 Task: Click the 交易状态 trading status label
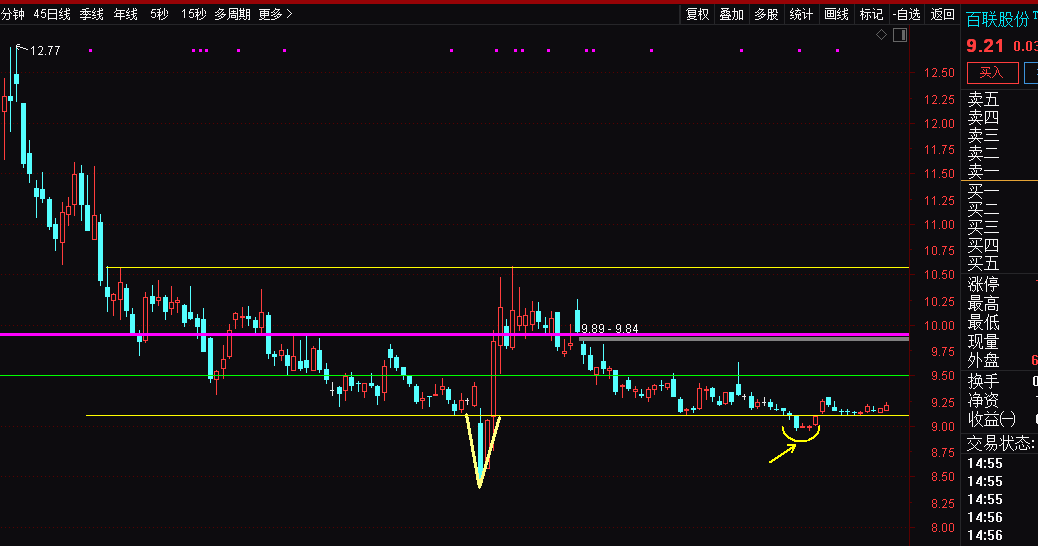coord(1000,443)
